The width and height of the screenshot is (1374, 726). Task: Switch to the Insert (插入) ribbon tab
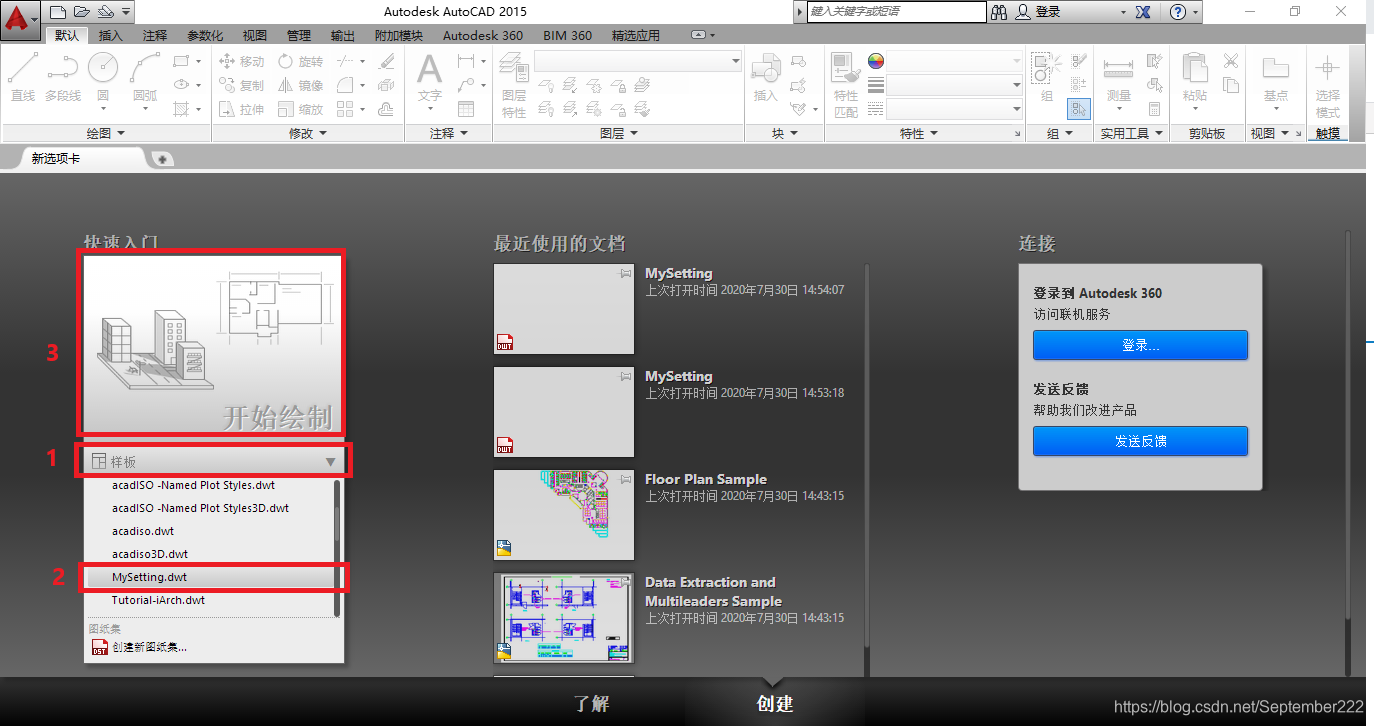click(x=111, y=35)
